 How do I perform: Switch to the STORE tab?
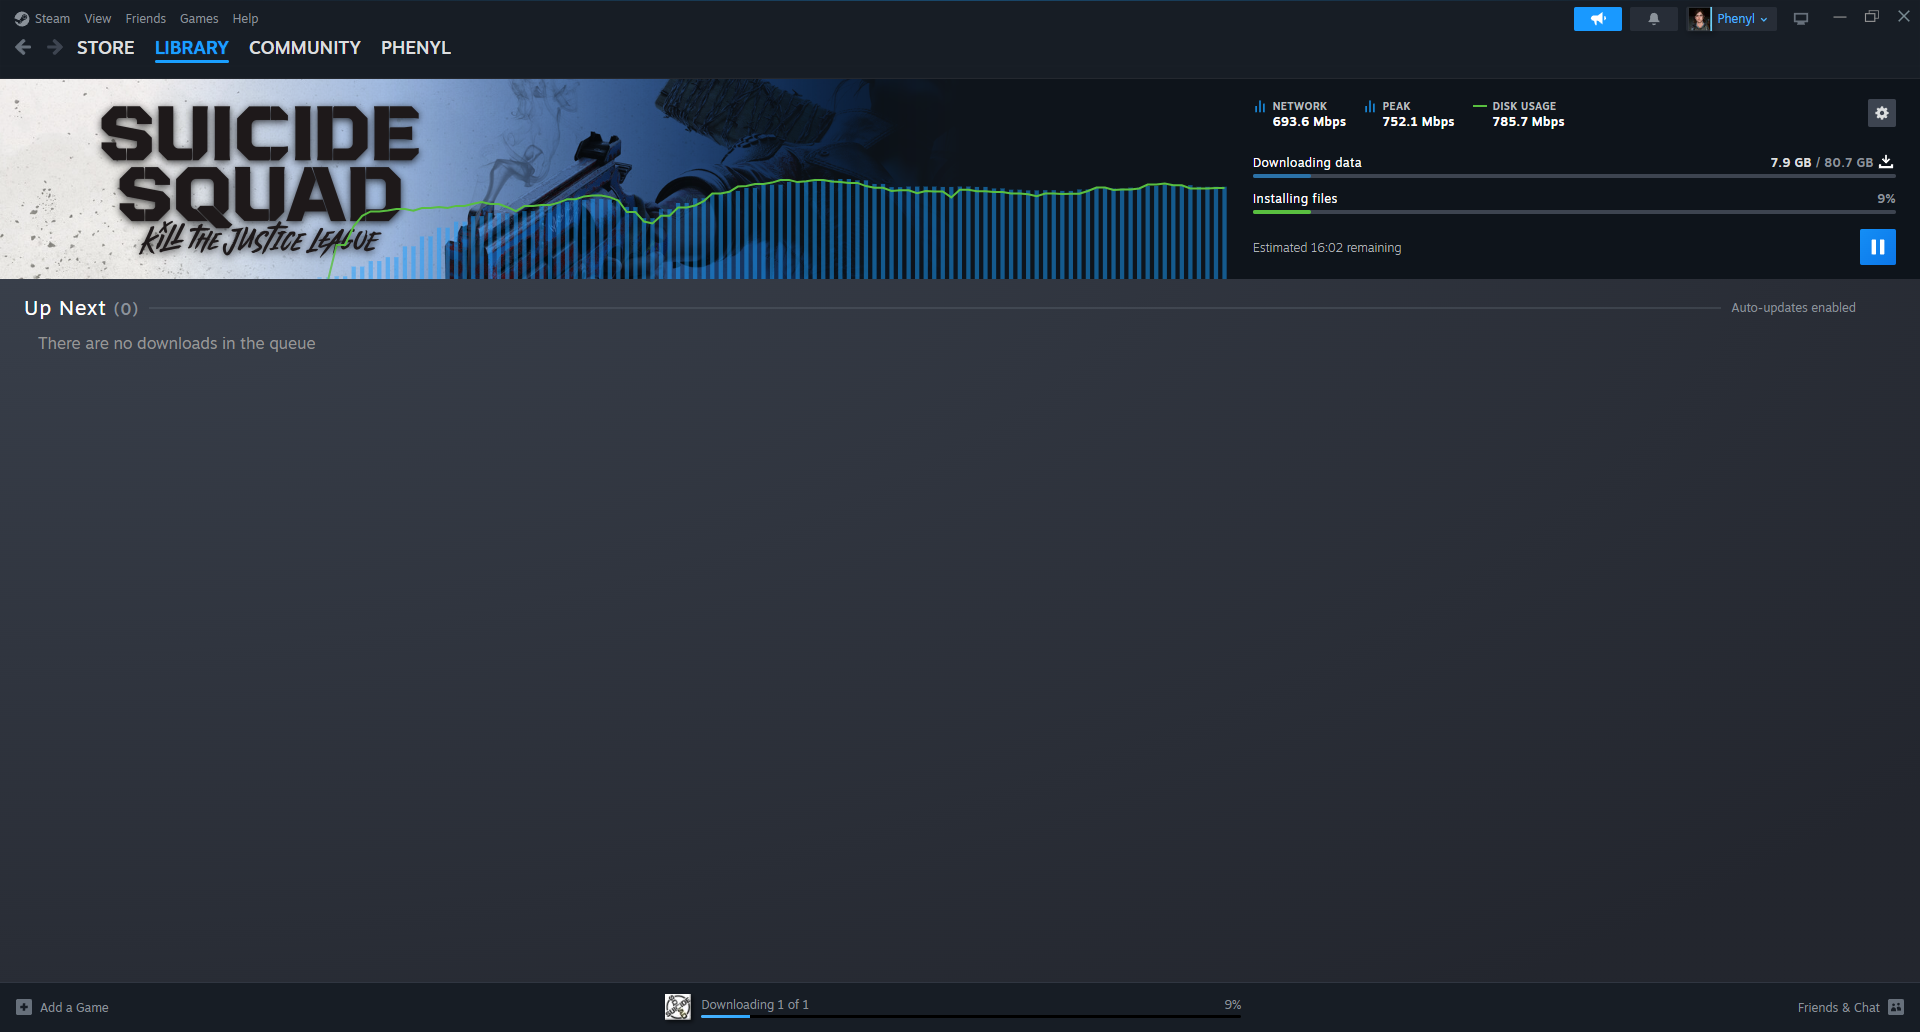click(106, 48)
